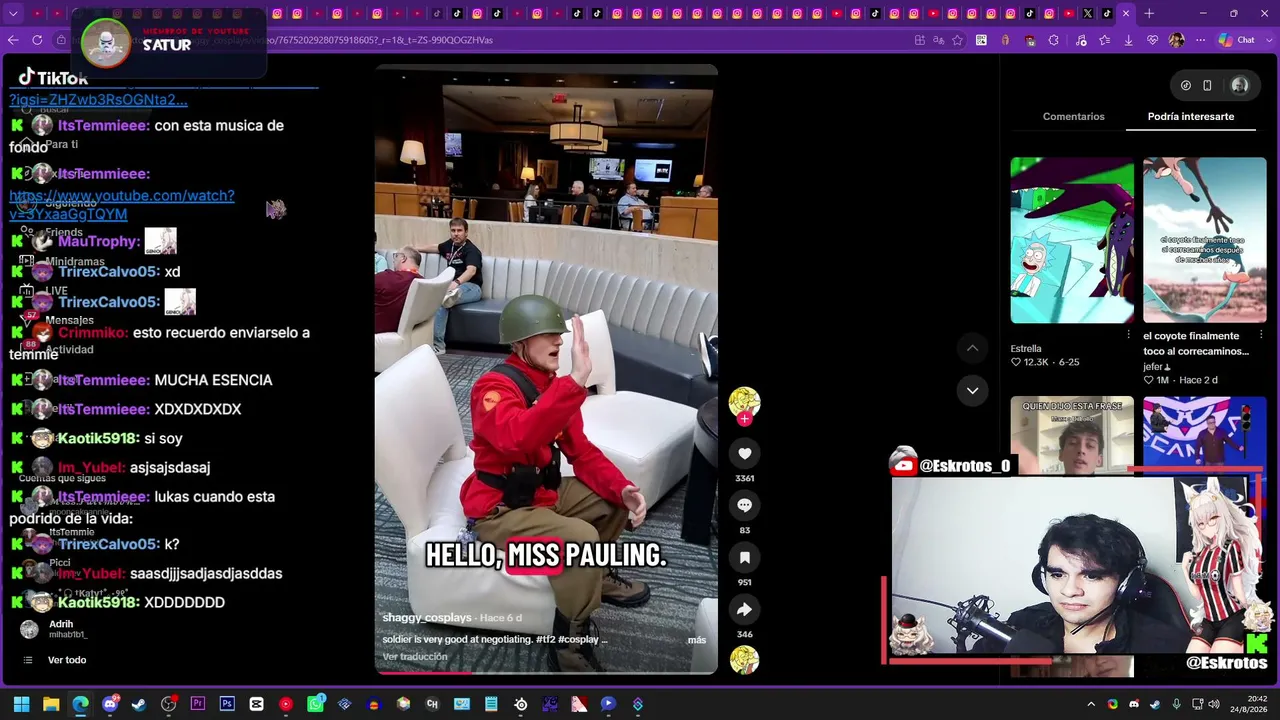The image size is (1280, 720).
Task: Click the TikTok logo
Action: pos(53,78)
